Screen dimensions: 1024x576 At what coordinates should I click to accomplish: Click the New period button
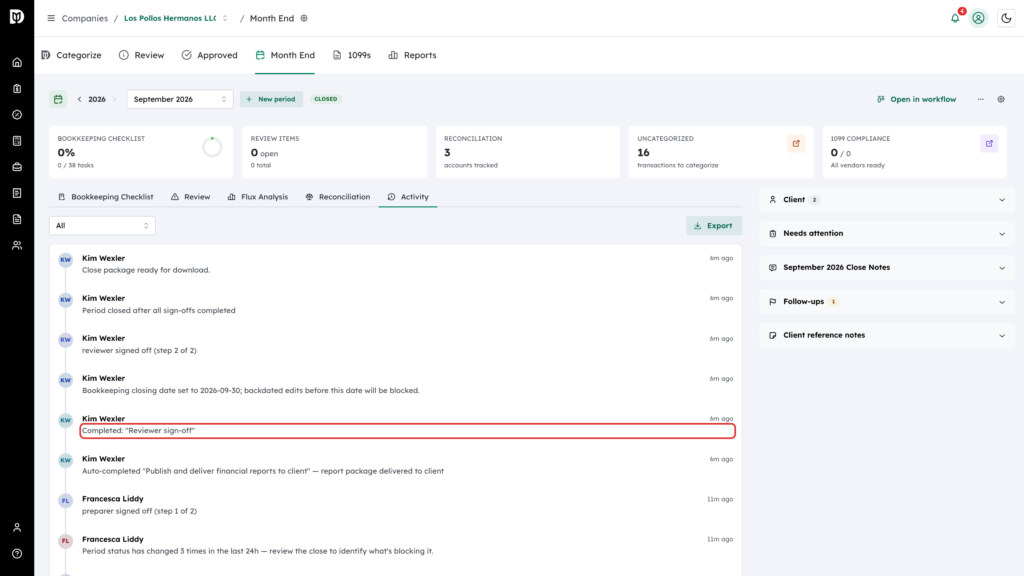[x=271, y=99]
